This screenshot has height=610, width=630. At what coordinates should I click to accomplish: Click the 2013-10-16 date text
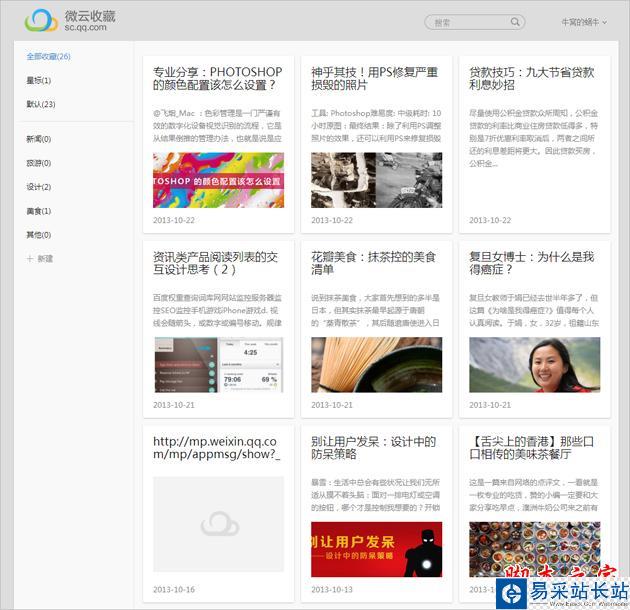[174, 590]
